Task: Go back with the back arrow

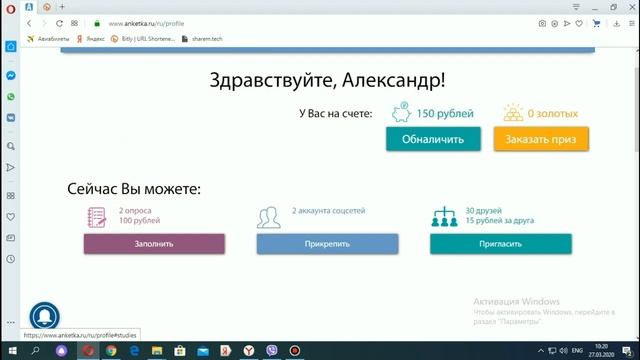Action: click(x=29, y=23)
